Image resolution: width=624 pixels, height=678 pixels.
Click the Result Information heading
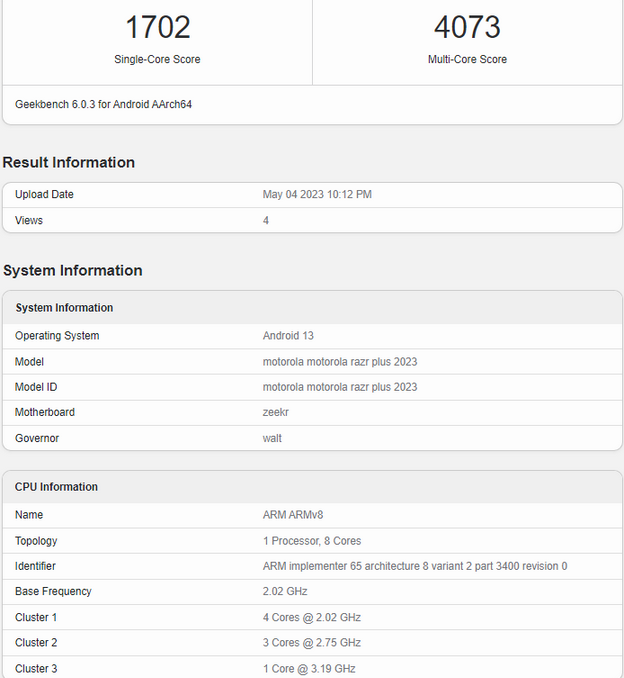point(68,163)
